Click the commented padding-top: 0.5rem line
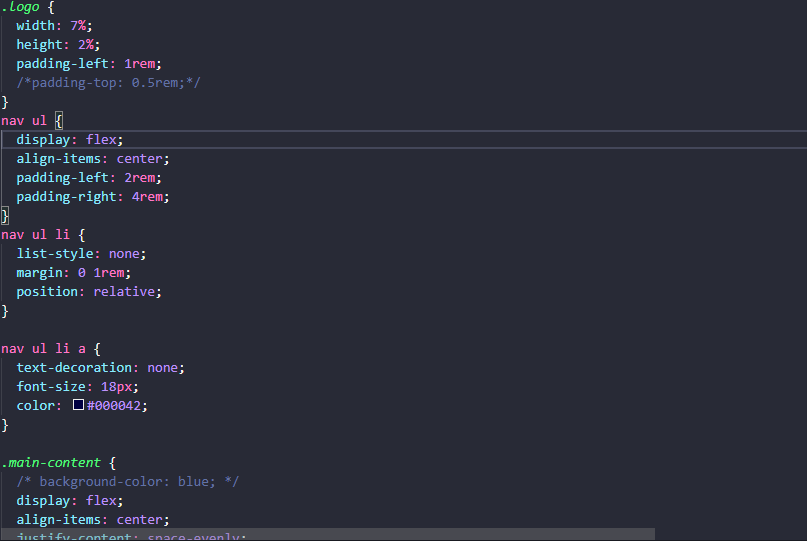 tap(109, 83)
